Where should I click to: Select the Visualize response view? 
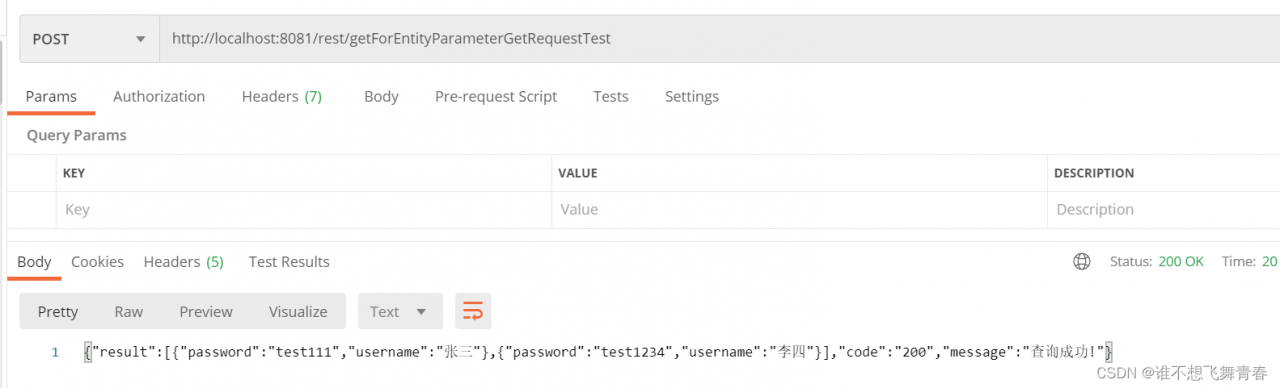coord(298,311)
